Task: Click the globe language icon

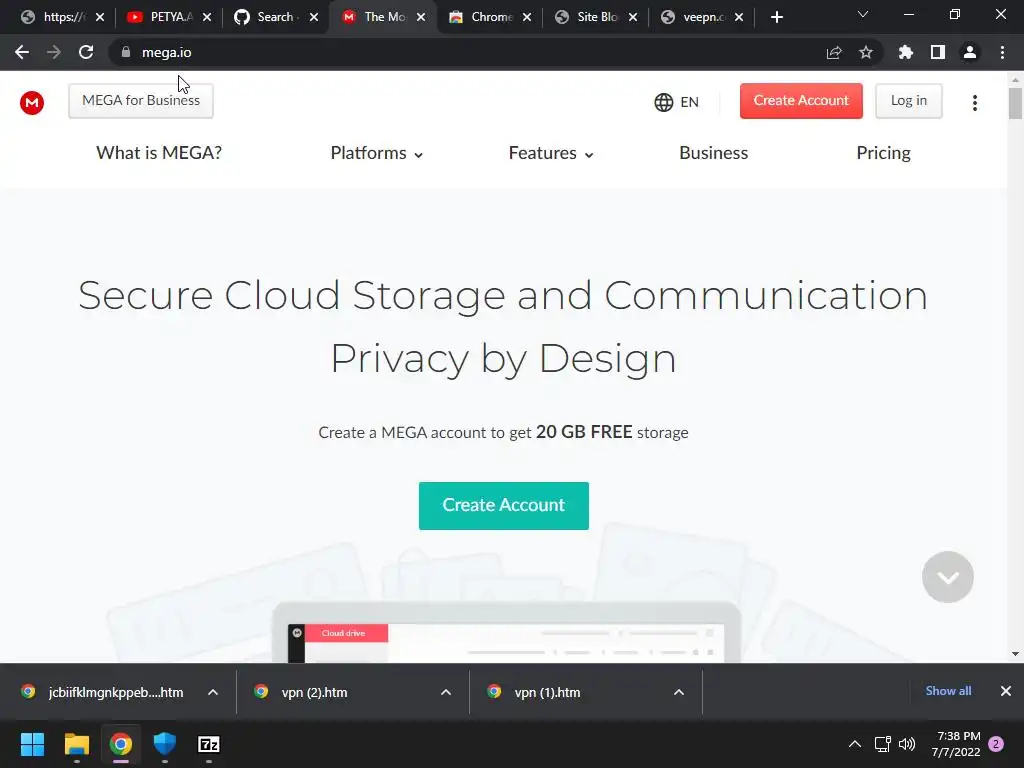Action: point(664,102)
